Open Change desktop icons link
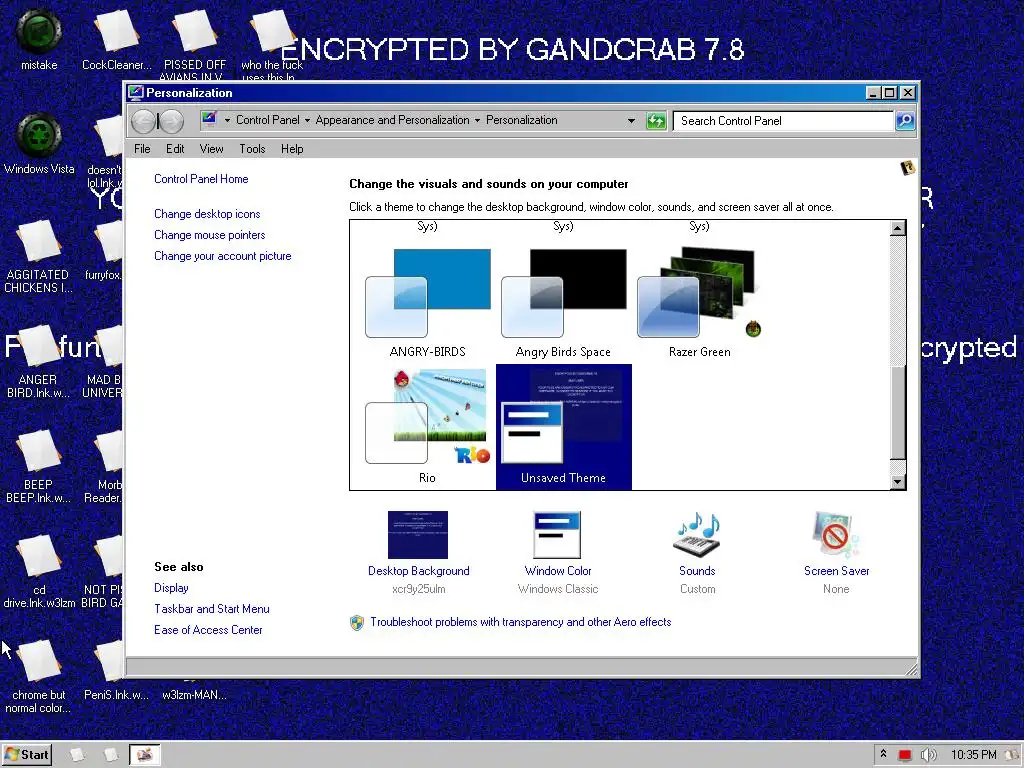 (207, 214)
